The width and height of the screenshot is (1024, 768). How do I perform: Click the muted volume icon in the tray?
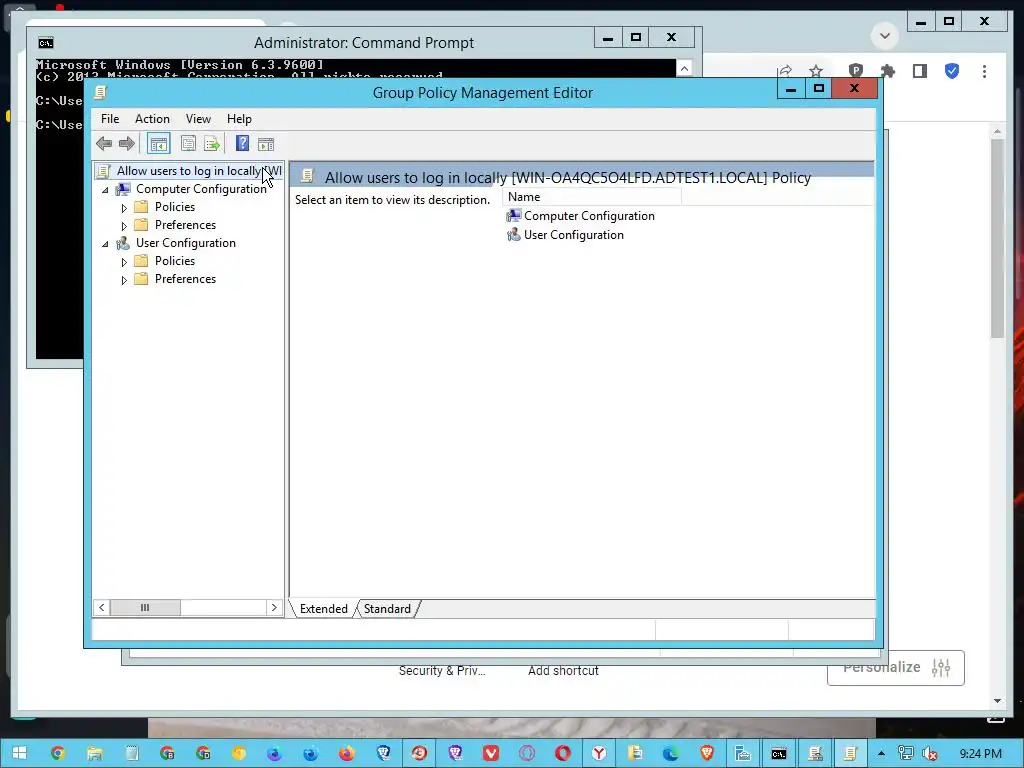pyautogui.click(x=929, y=754)
